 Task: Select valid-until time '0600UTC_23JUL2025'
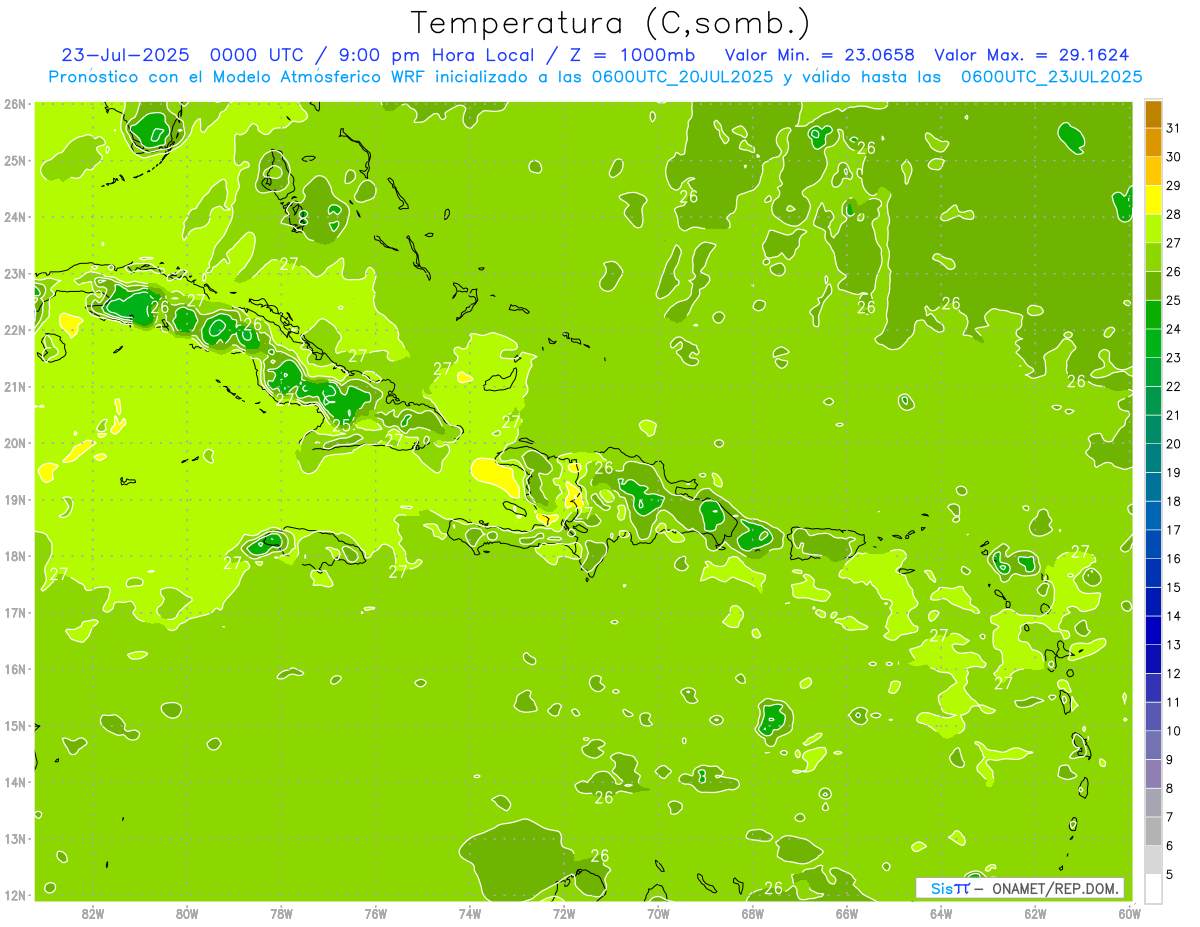pyautogui.click(x=1051, y=77)
